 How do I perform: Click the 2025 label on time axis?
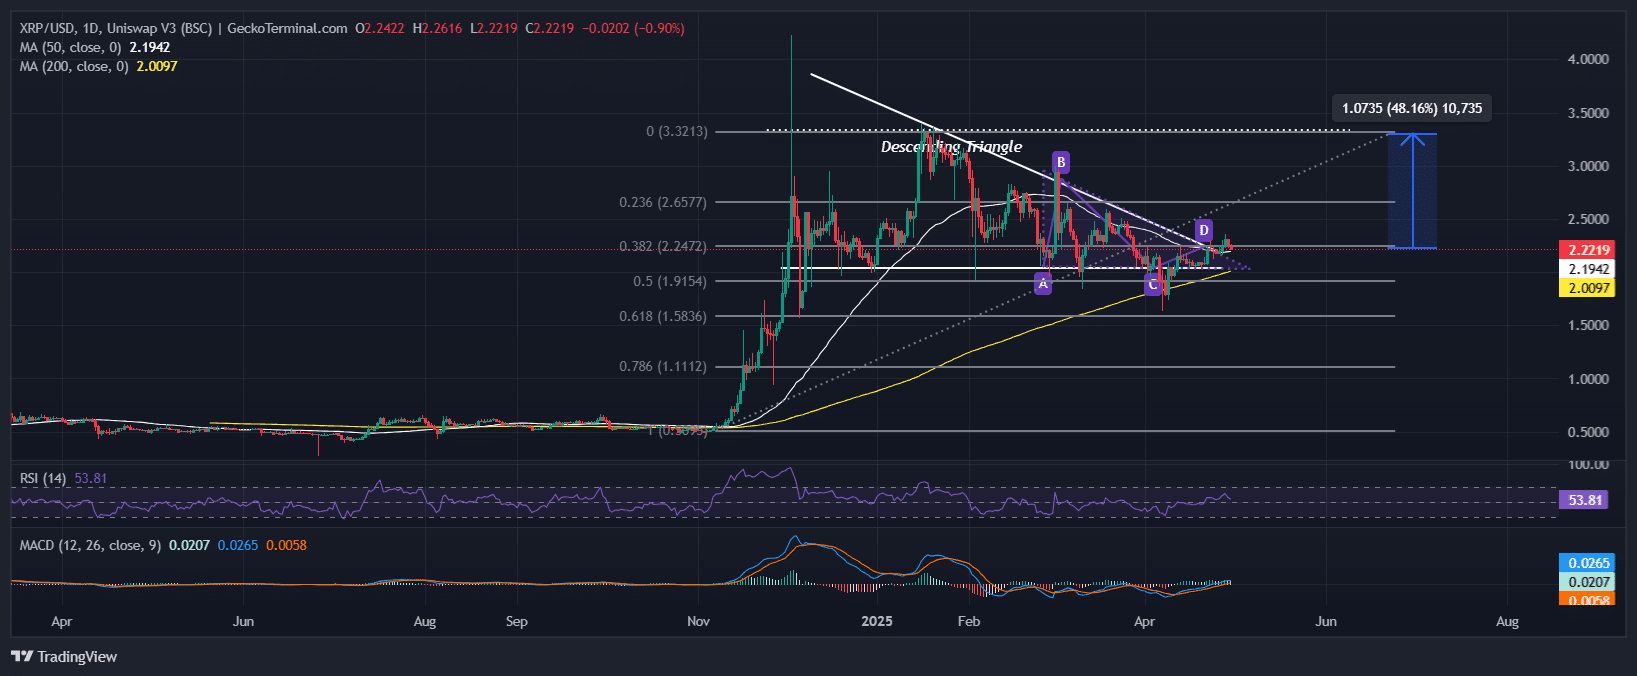tap(877, 621)
